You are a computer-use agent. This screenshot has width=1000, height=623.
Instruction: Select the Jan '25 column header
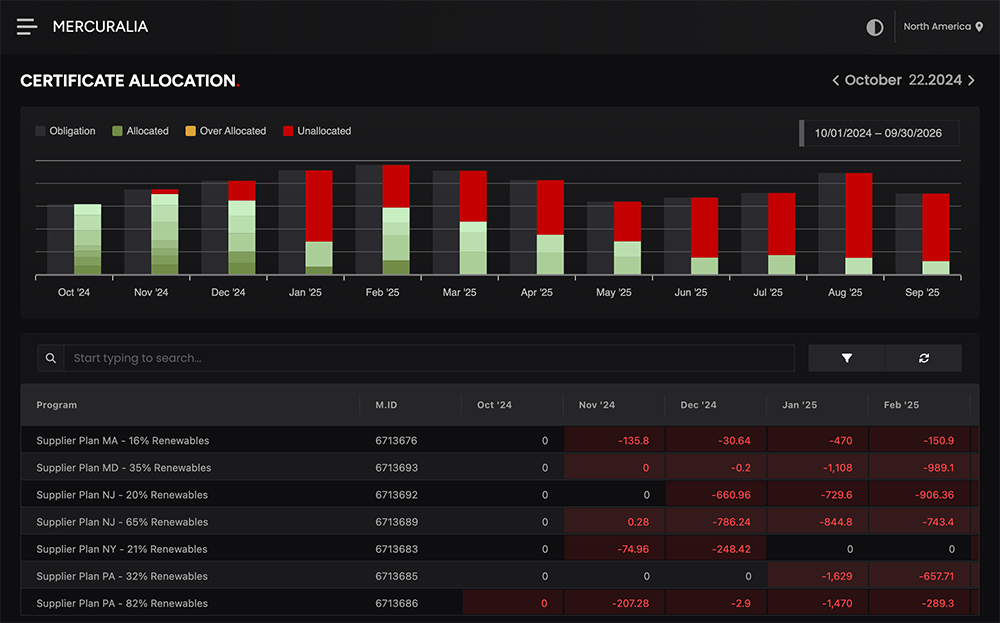(x=800, y=405)
